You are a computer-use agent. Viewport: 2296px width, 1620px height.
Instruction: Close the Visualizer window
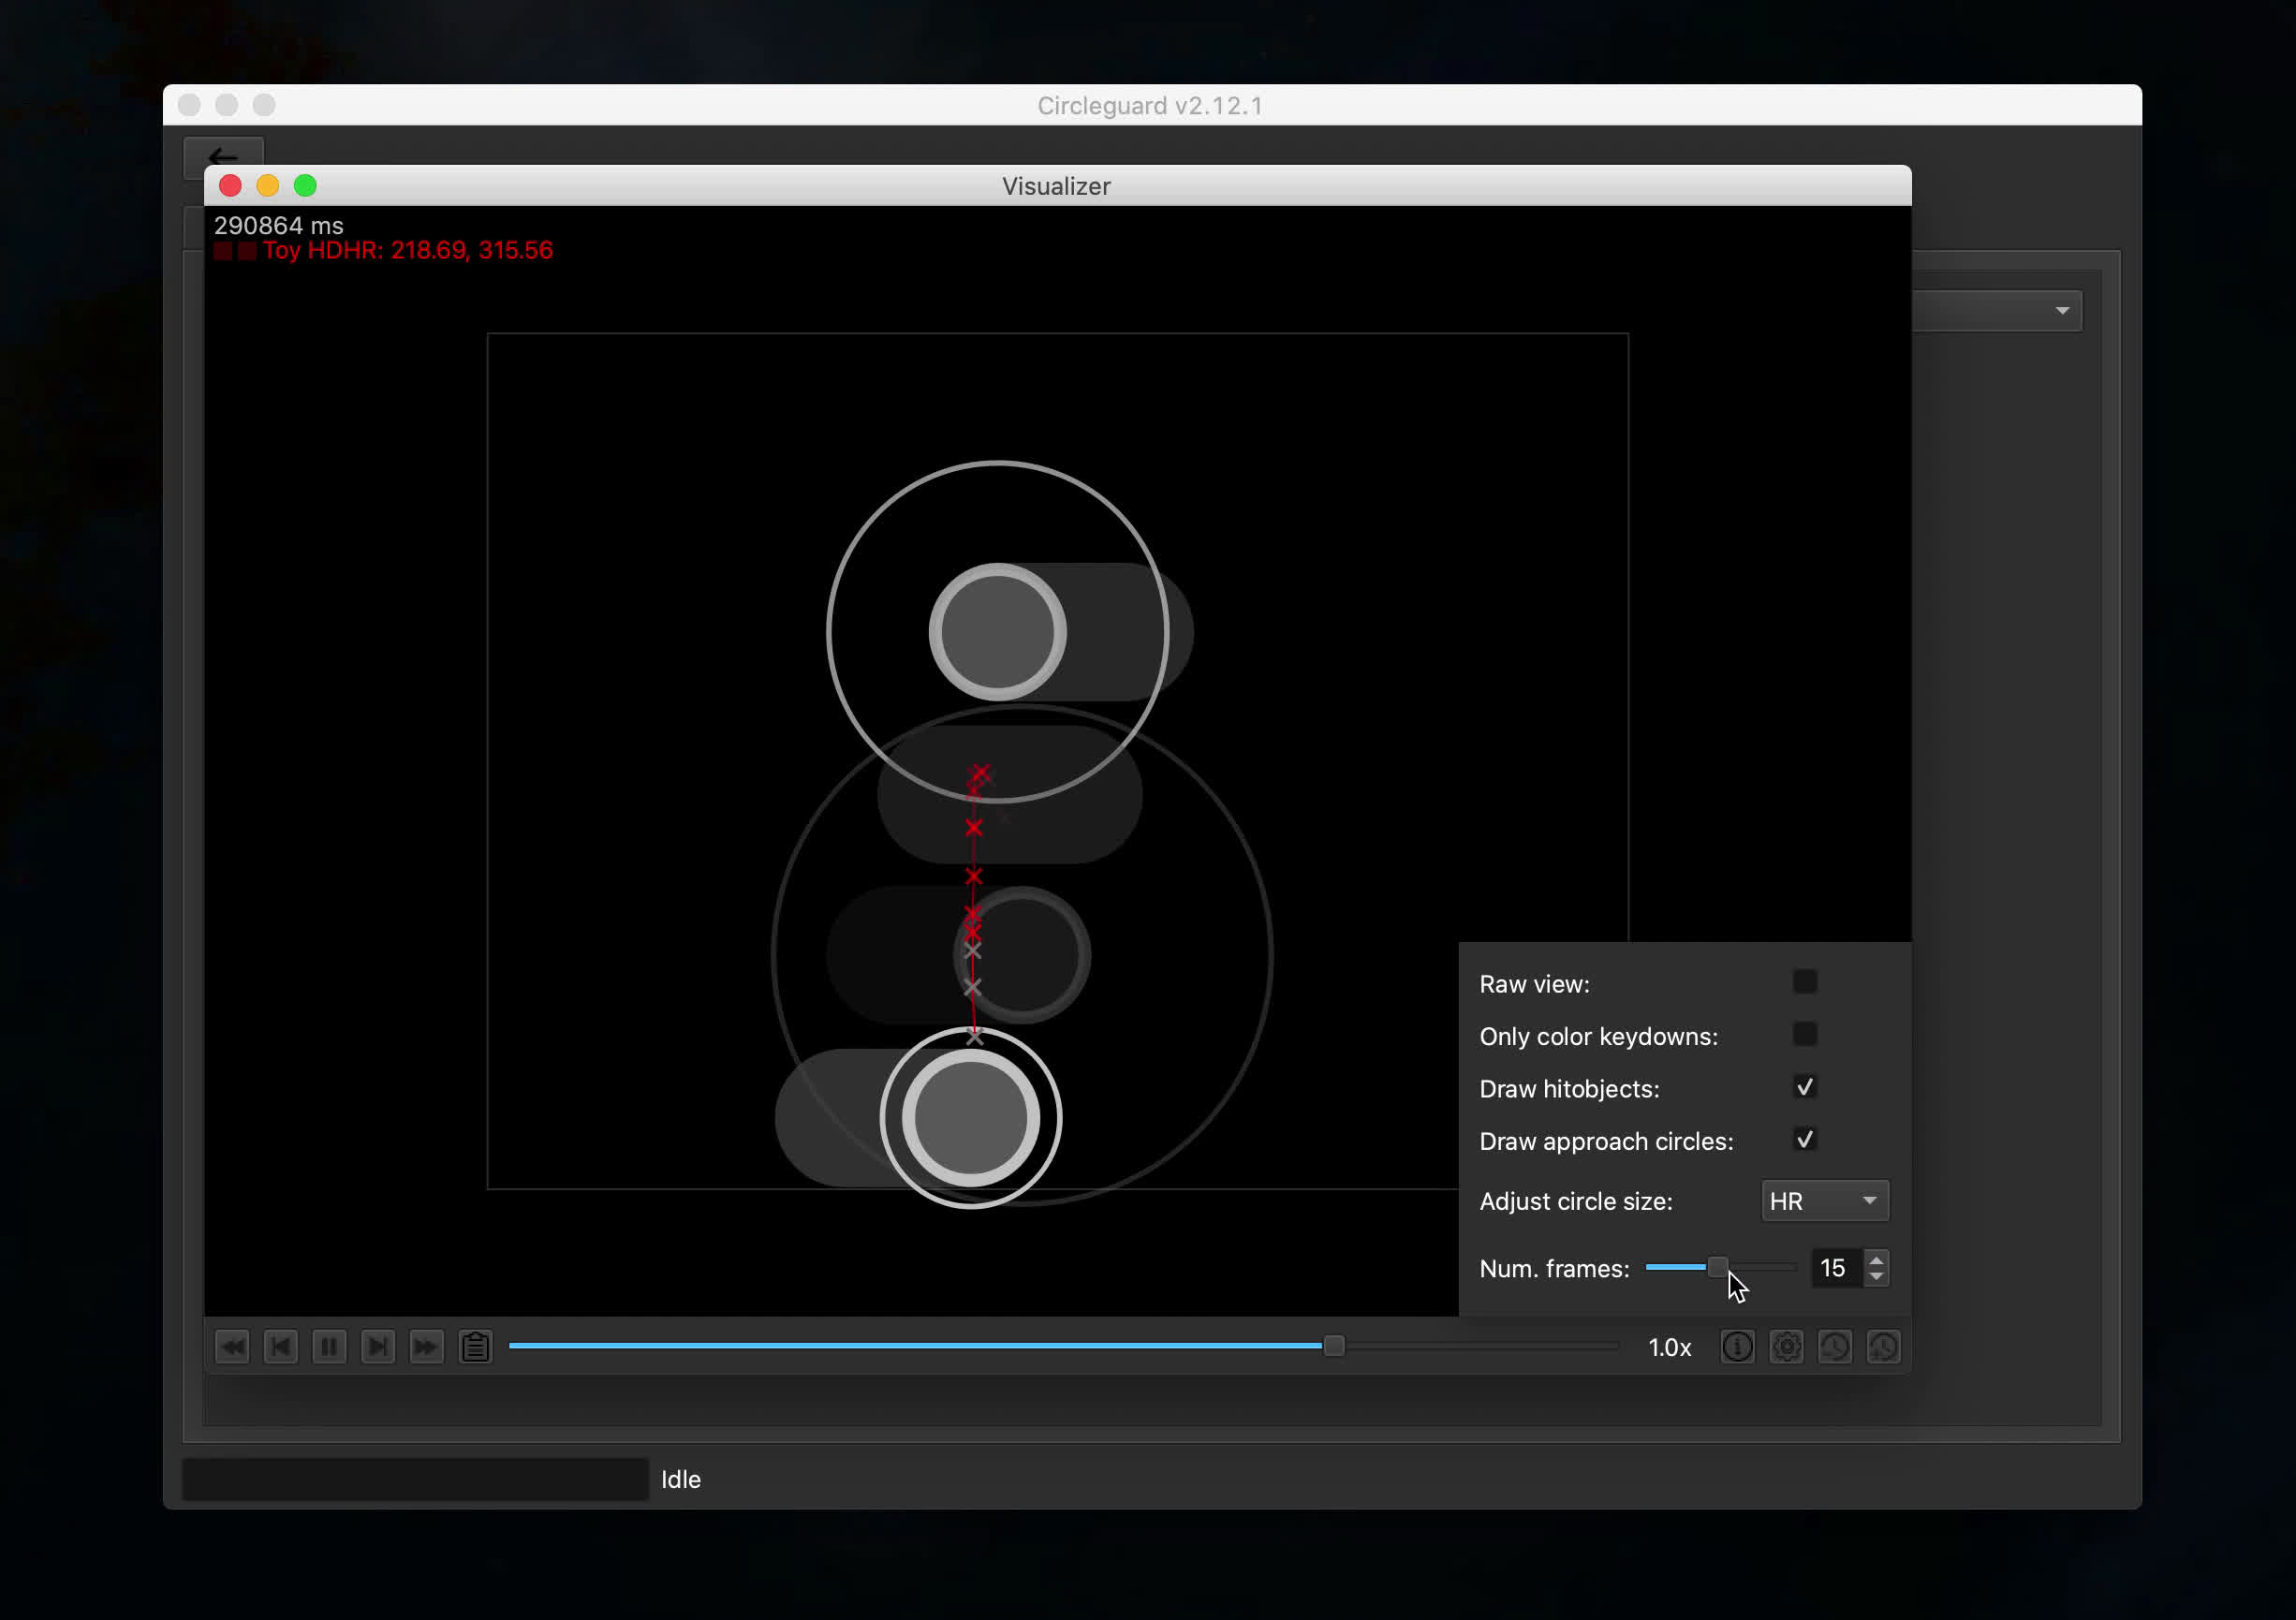tap(231, 186)
